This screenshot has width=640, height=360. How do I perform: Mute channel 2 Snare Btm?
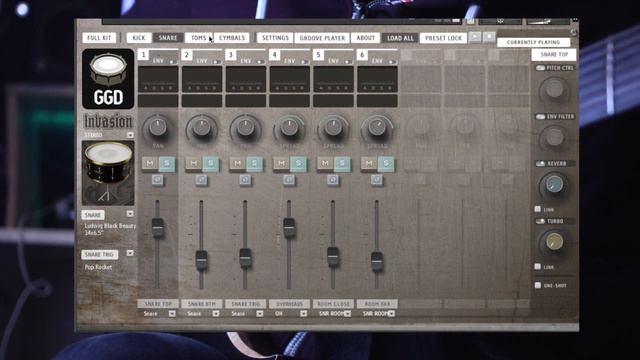(x=193, y=164)
